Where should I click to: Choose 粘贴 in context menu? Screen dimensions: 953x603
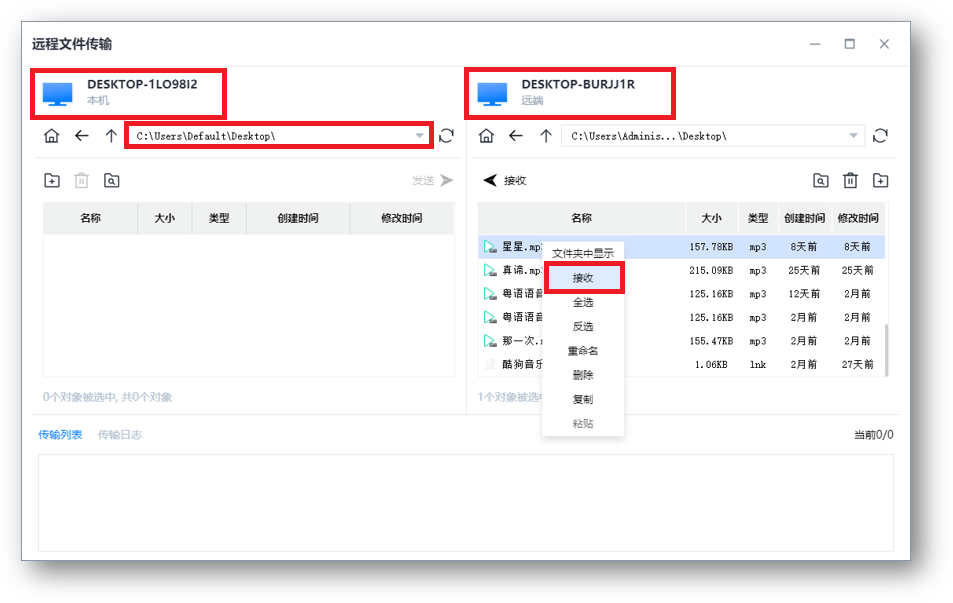pos(583,424)
